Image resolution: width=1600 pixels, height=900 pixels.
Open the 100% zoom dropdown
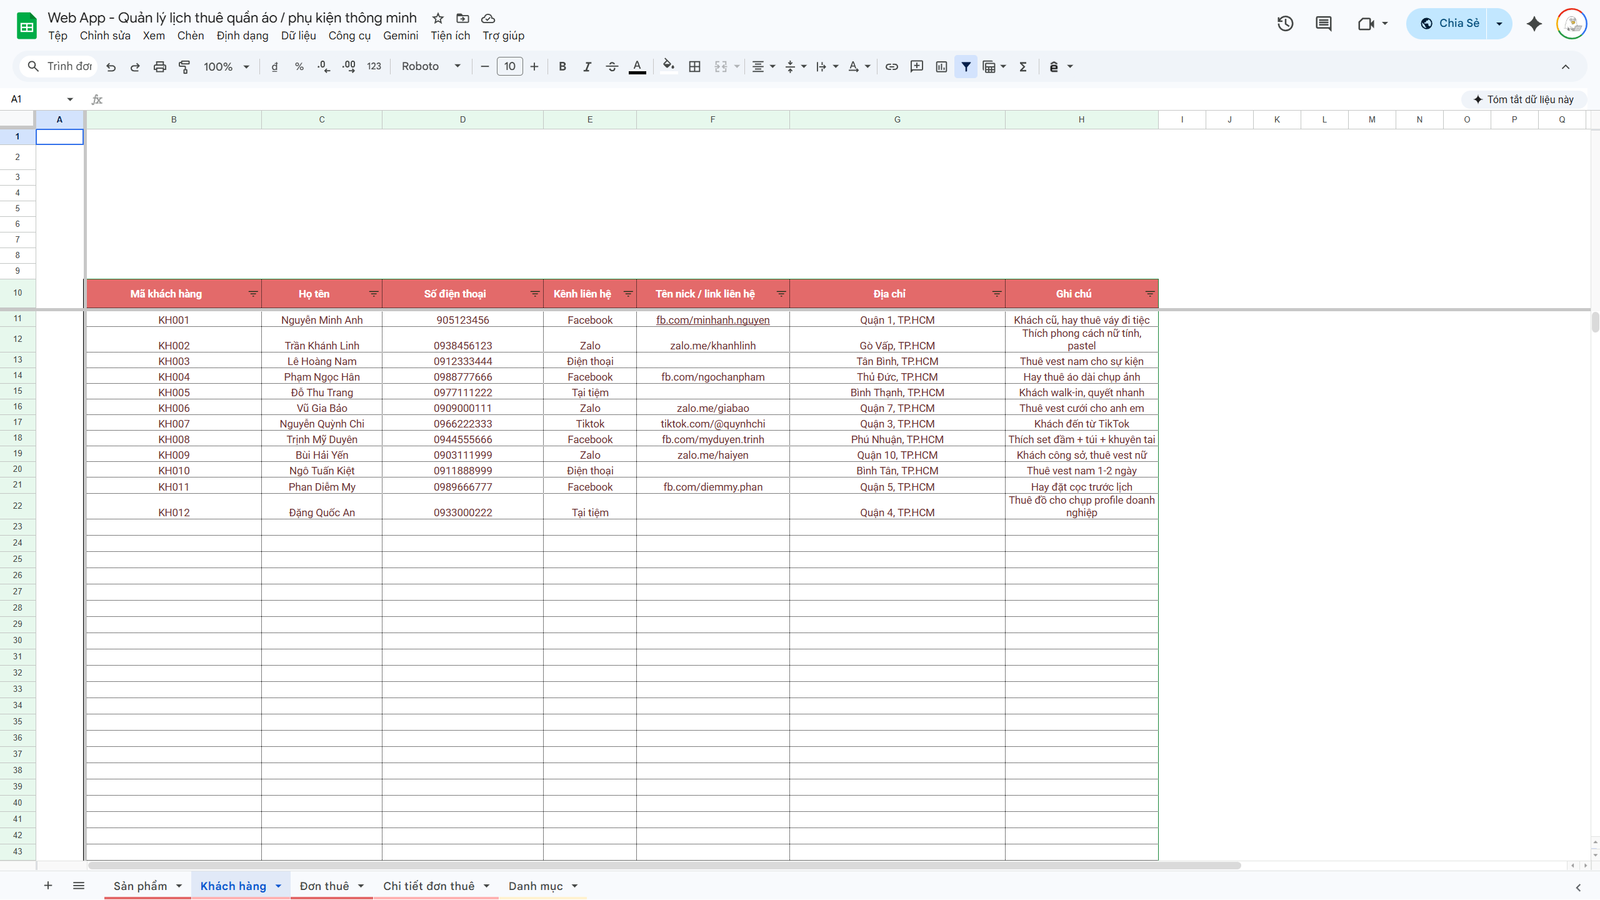226,67
